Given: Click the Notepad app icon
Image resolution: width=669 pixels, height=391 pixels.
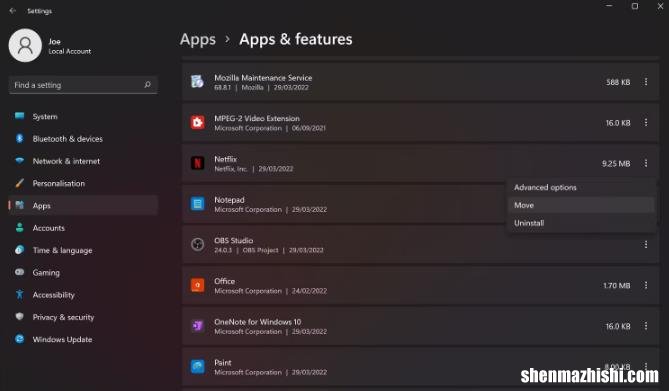Looking at the screenshot, I should pos(197,204).
